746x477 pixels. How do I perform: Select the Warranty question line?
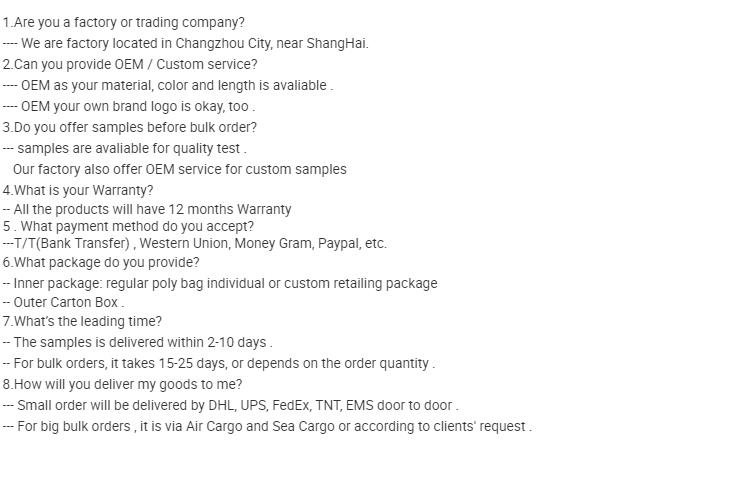[78, 190]
